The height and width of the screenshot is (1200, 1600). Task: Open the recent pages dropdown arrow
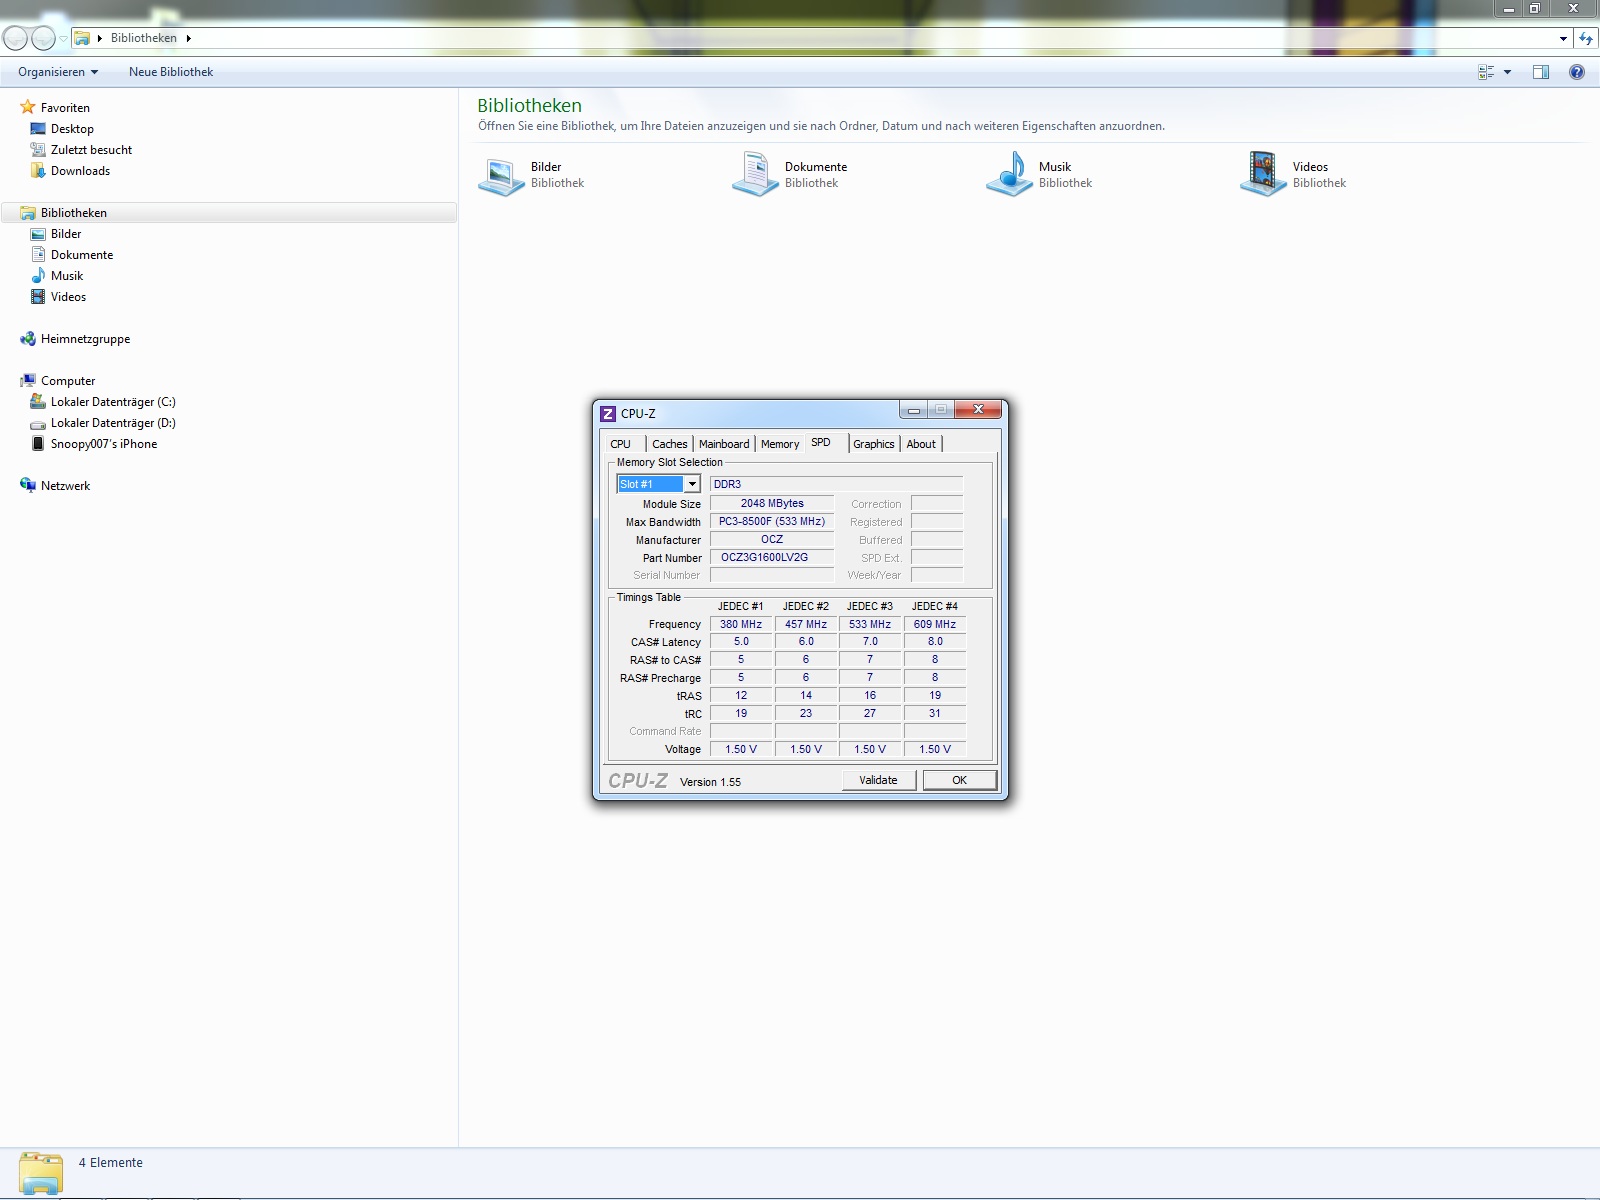point(63,39)
